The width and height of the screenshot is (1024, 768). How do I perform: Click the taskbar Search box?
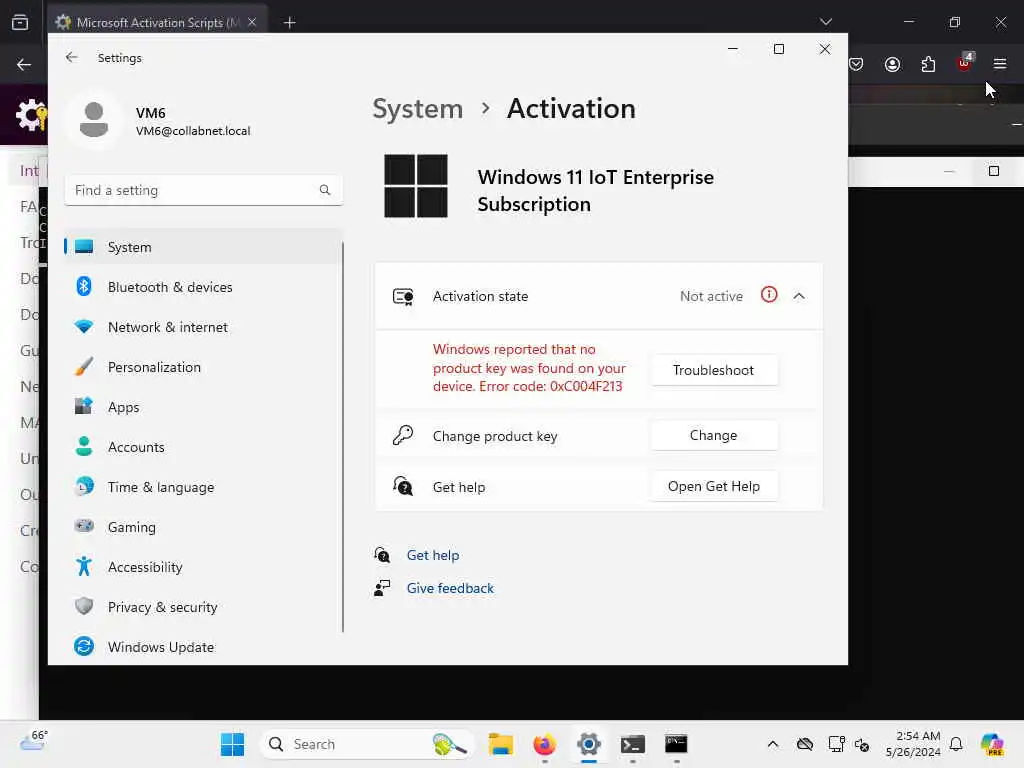[x=366, y=744]
